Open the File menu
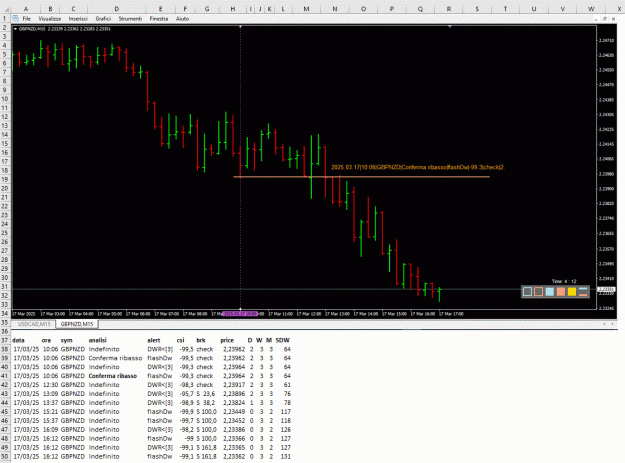 point(27,19)
